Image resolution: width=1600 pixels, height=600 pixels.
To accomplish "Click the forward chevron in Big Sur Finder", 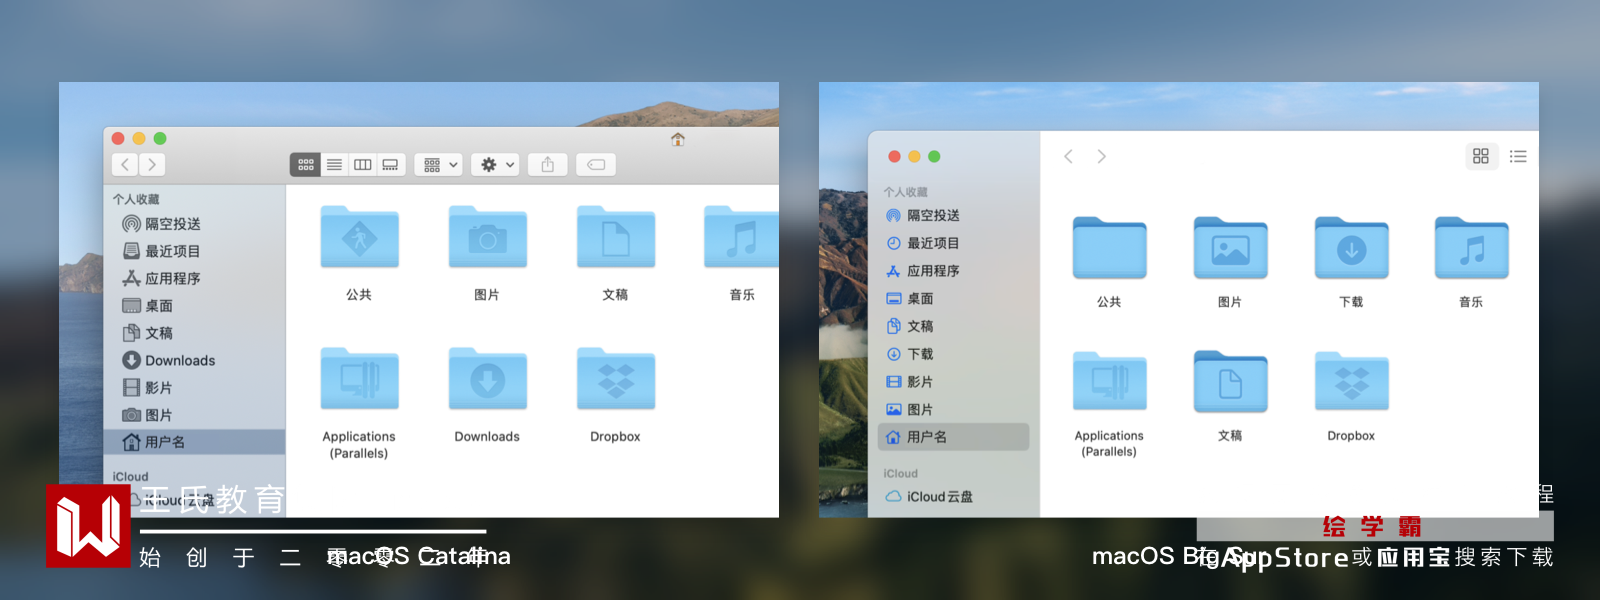I will pos(1101,156).
